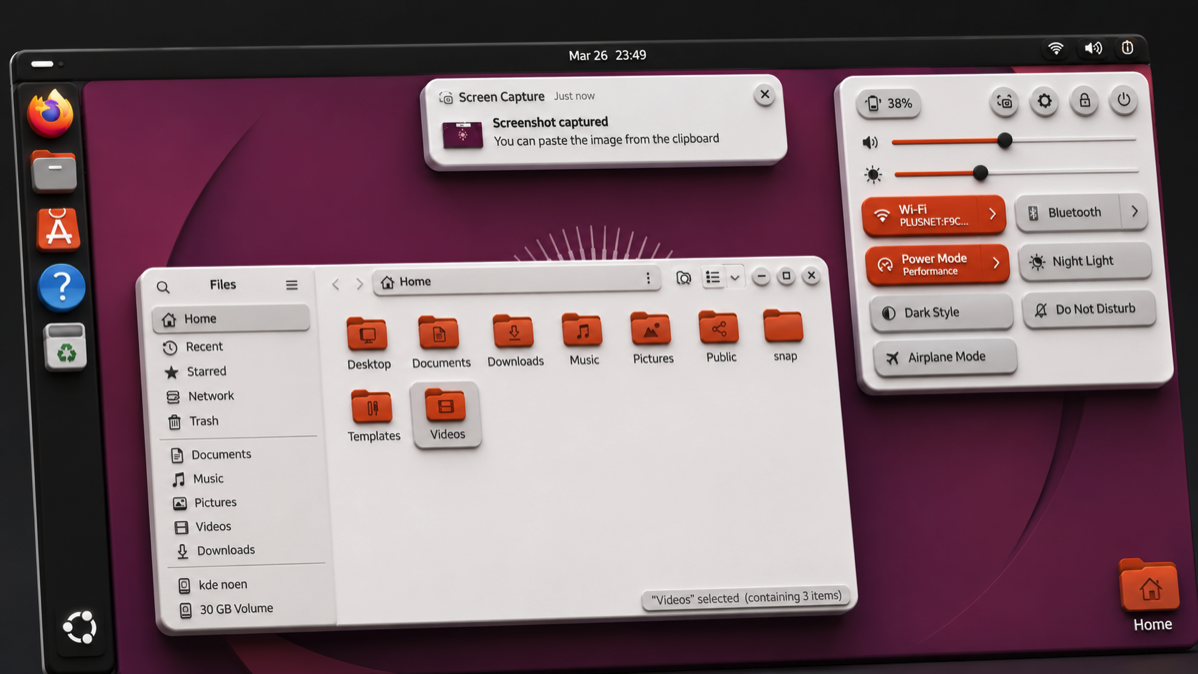Select the Videos folder icon
The height and width of the screenshot is (674, 1198).
(446, 406)
